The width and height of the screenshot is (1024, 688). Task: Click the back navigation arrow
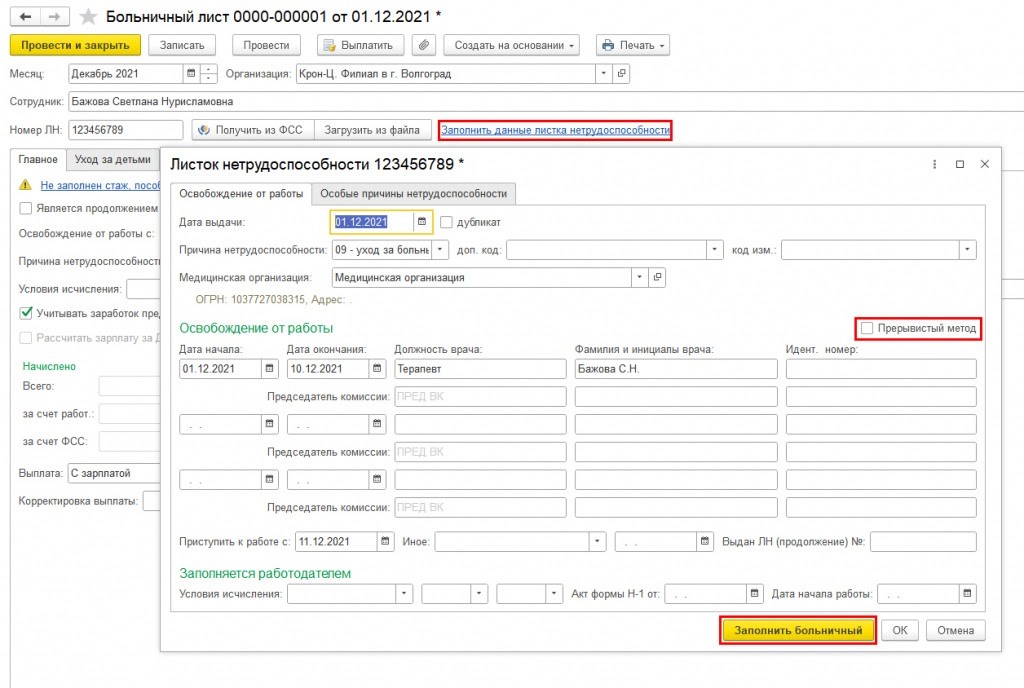(x=25, y=16)
